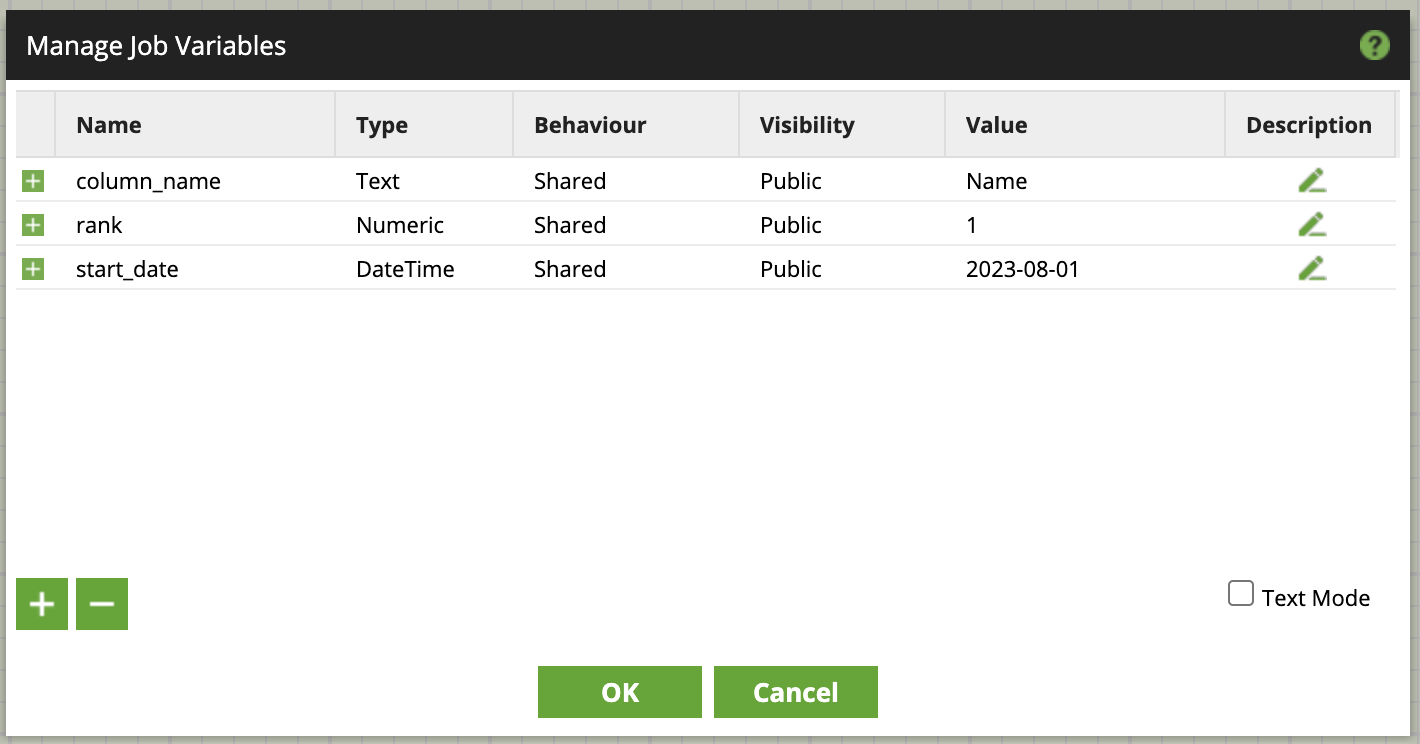Edit description for column_name variable

click(1312, 181)
